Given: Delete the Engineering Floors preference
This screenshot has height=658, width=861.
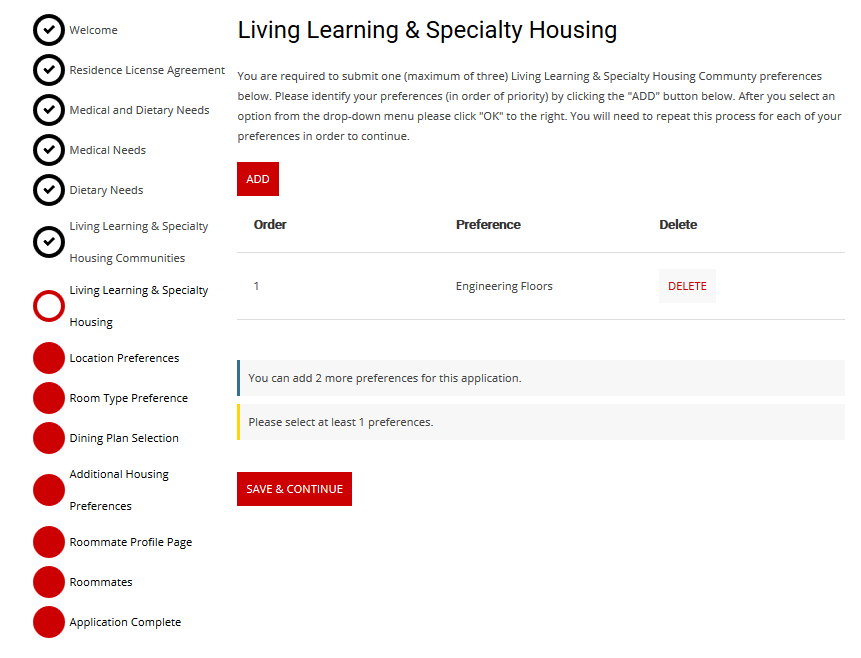Looking at the screenshot, I should pos(687,286).
